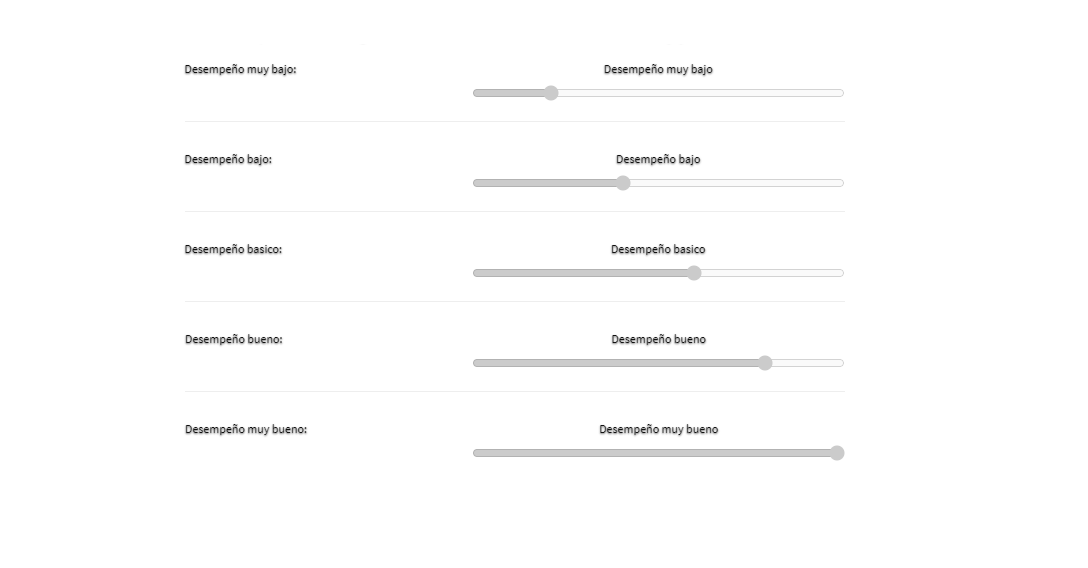
Task: Click filled track of Desempeño muy bueno slider
Action: (651, 453)
